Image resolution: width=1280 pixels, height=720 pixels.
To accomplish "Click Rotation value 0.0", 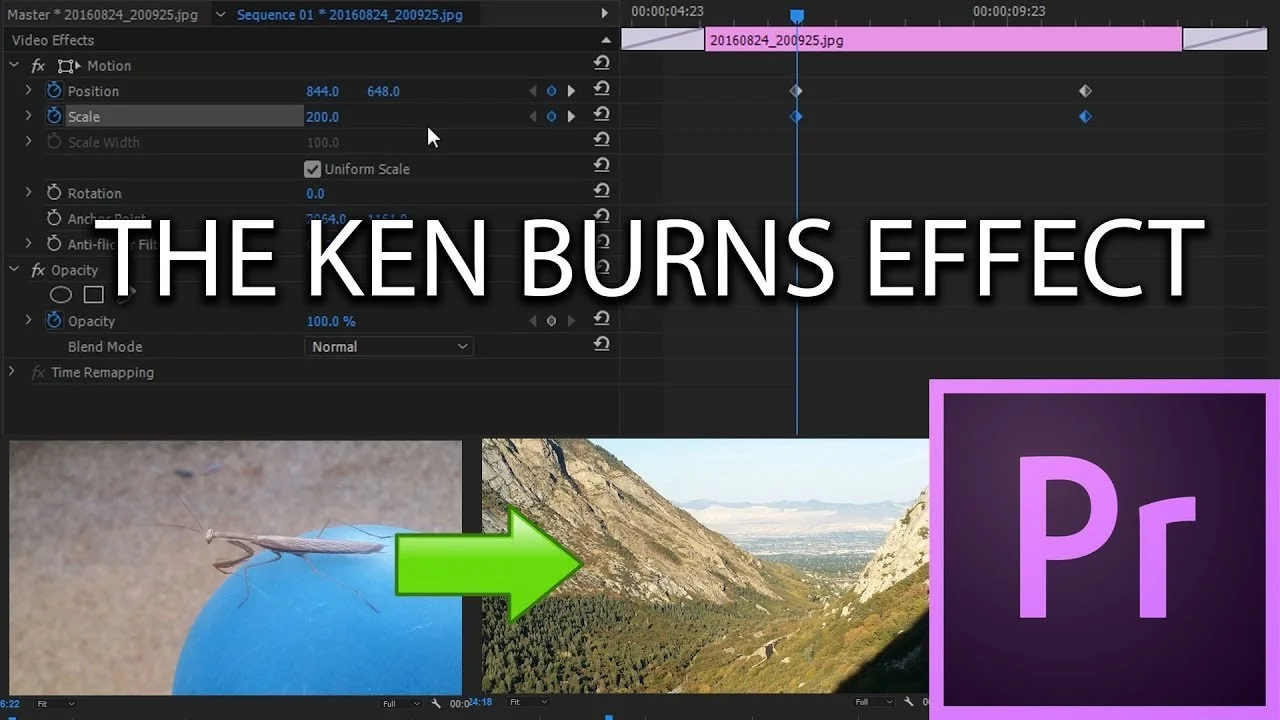I will pyautogui.click(x=315, y=193).
